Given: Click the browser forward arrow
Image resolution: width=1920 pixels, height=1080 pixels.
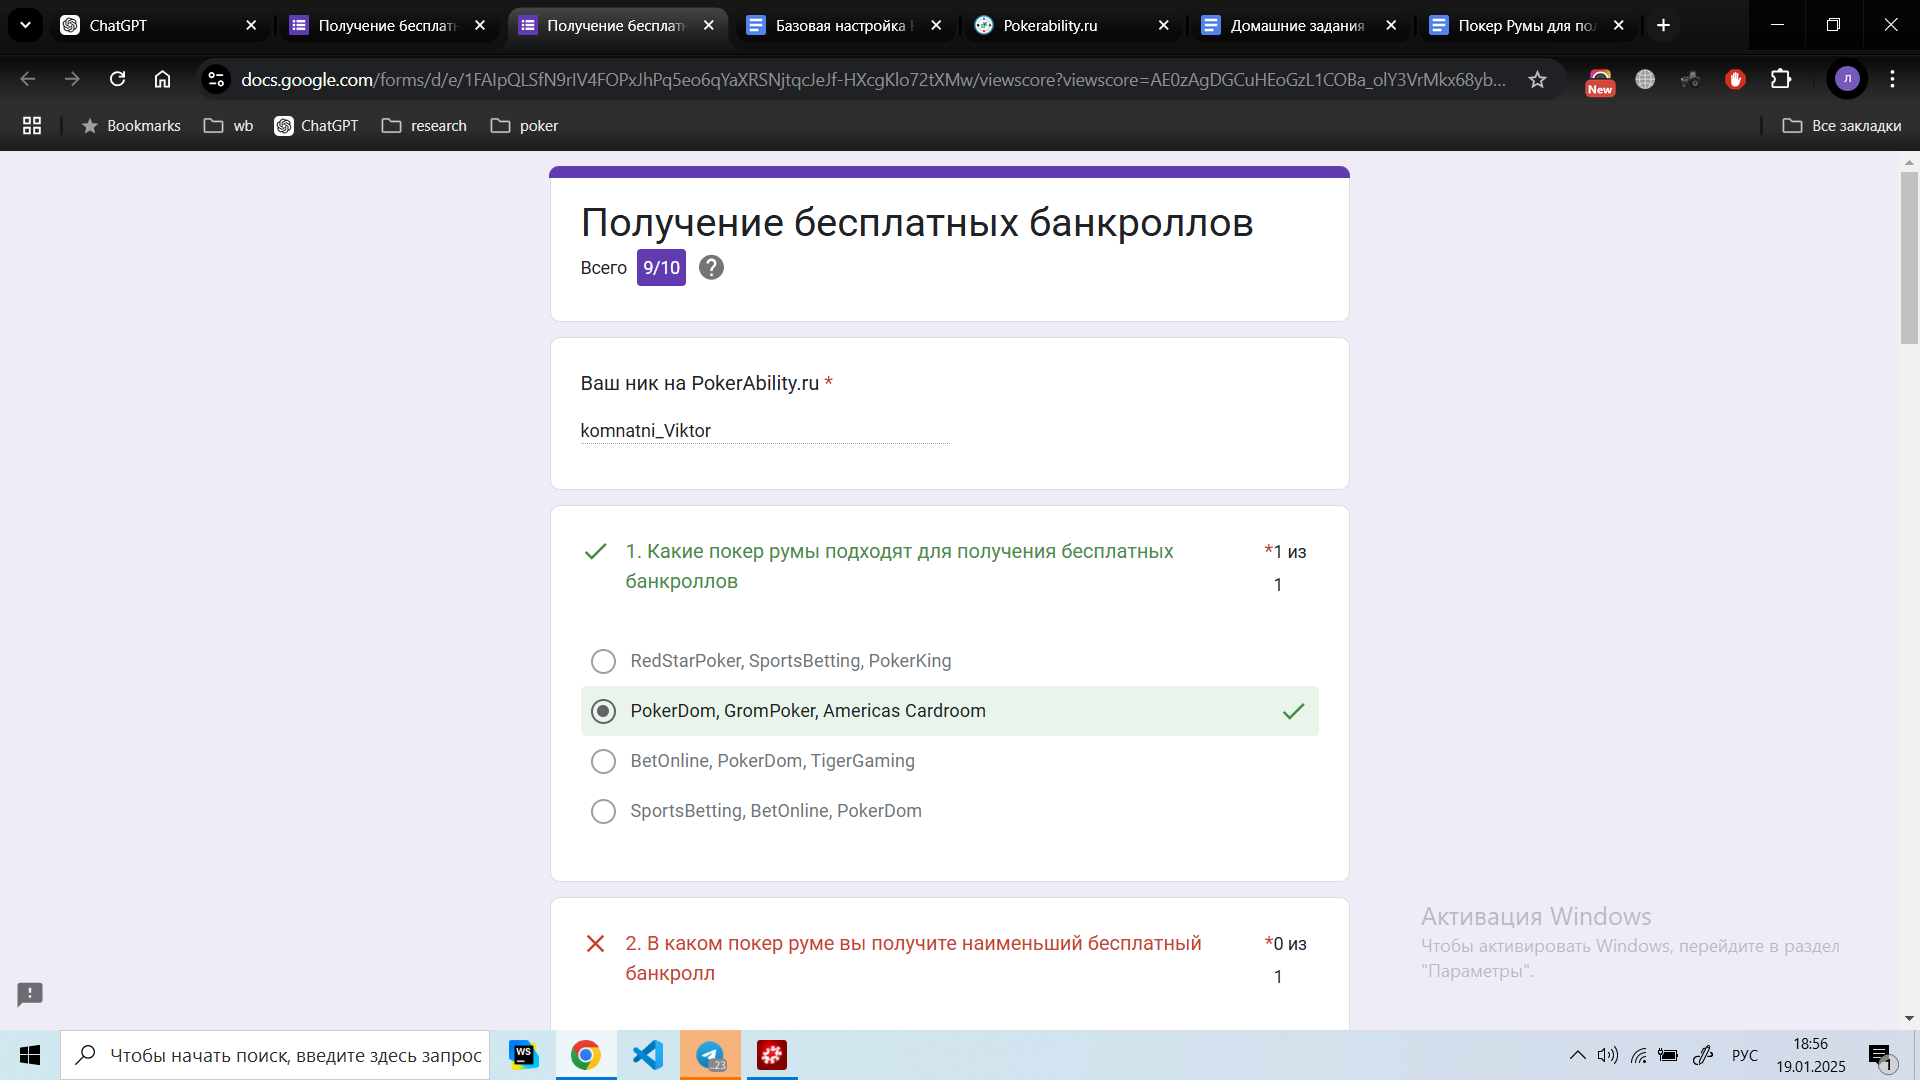Looking at the screenshot, I should tap(72, 79).
